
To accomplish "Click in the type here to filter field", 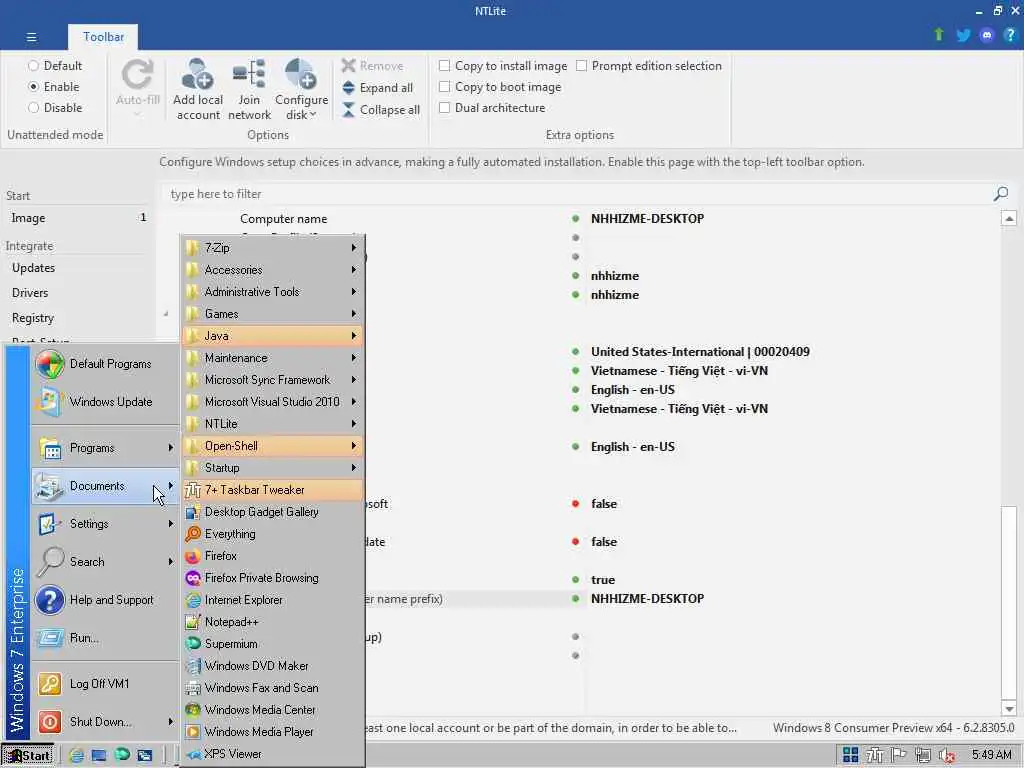I will (x=575, y=194).
